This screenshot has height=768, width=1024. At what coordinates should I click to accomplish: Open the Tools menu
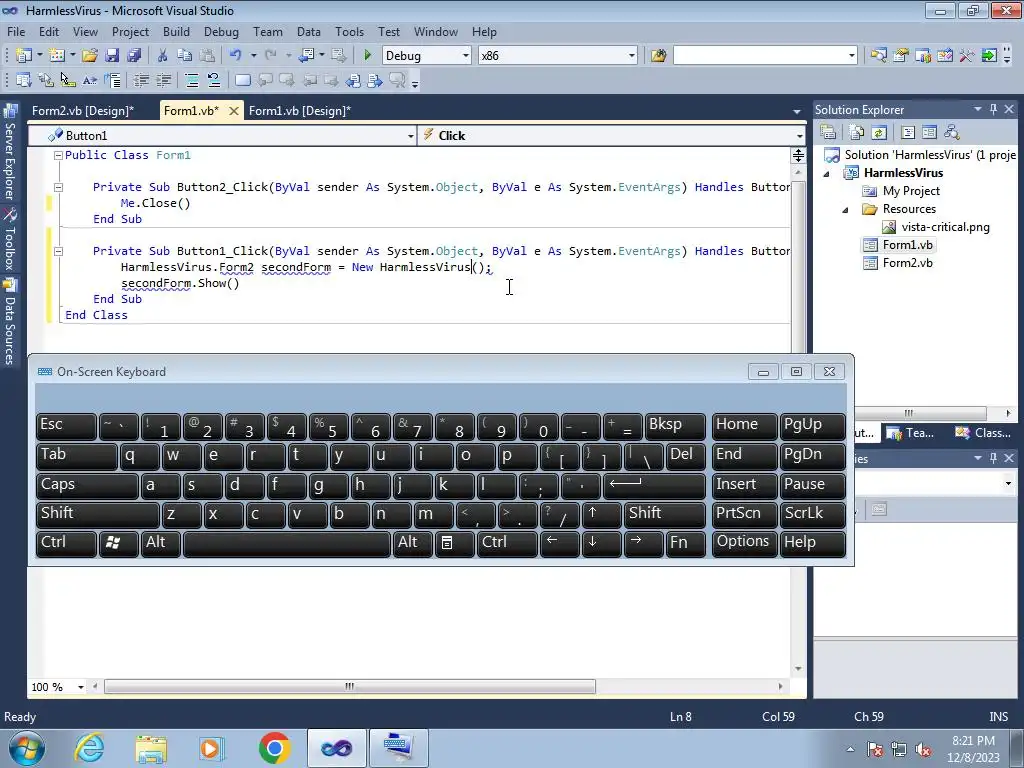[x=349, y=31]
